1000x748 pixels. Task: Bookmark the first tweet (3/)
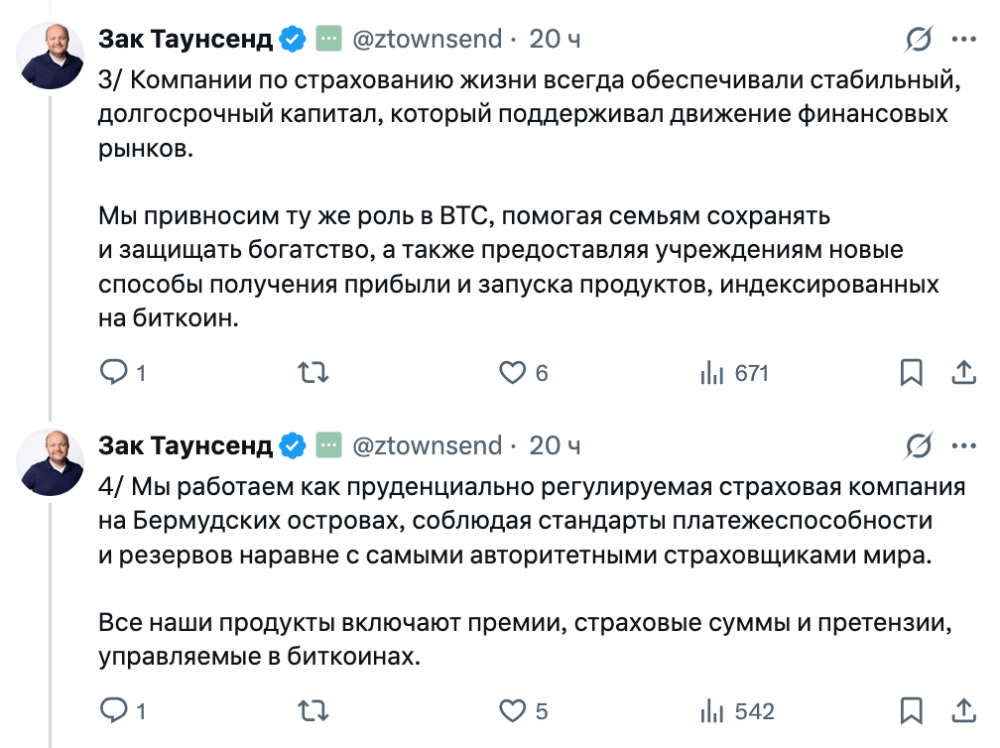(x=910, y=373)
